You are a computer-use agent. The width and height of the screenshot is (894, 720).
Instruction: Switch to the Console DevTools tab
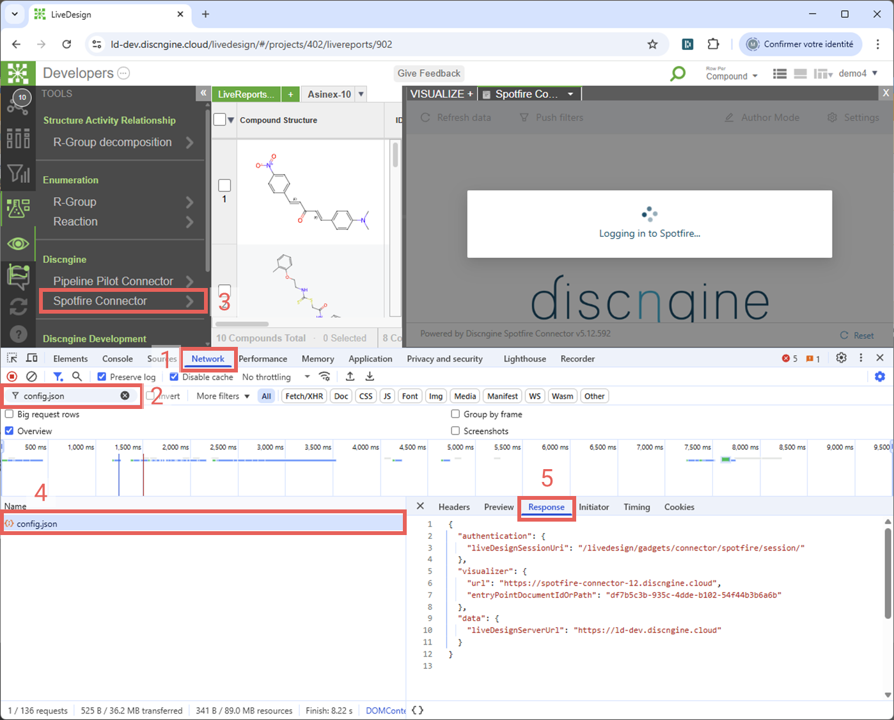[x=117, y=359]
